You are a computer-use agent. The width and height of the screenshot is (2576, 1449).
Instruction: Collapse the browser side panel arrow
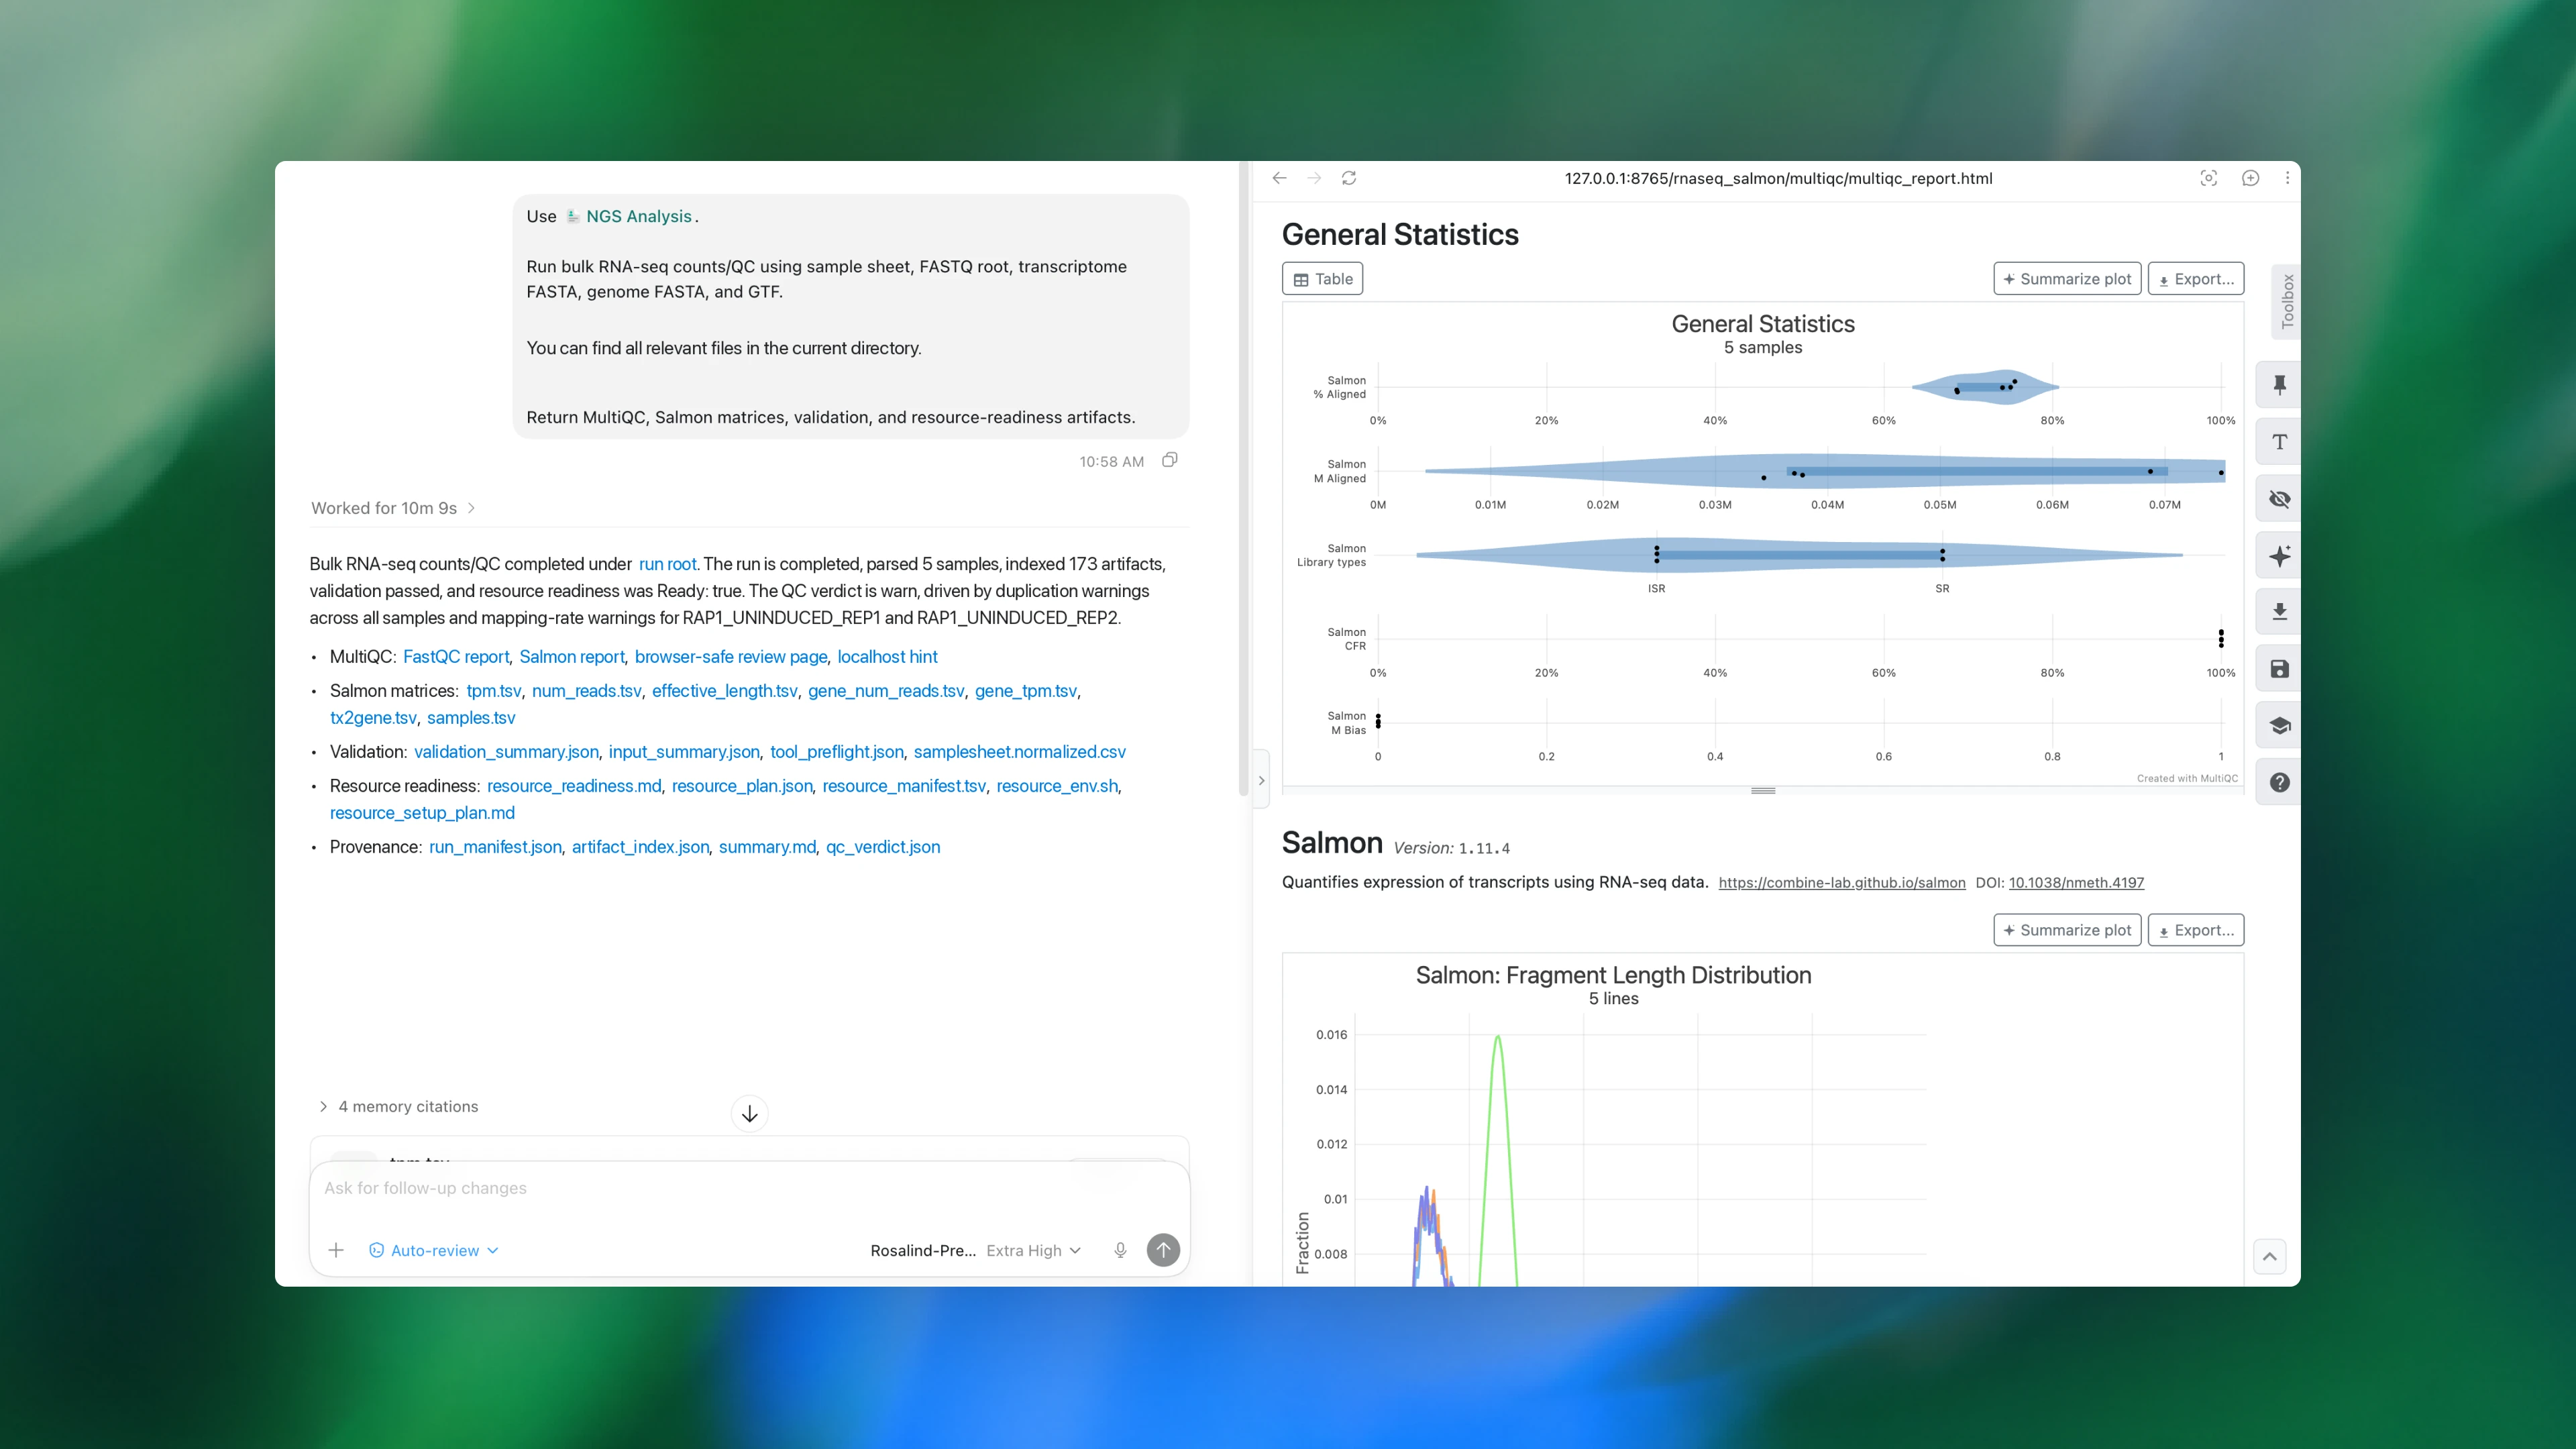(1261, 781)
